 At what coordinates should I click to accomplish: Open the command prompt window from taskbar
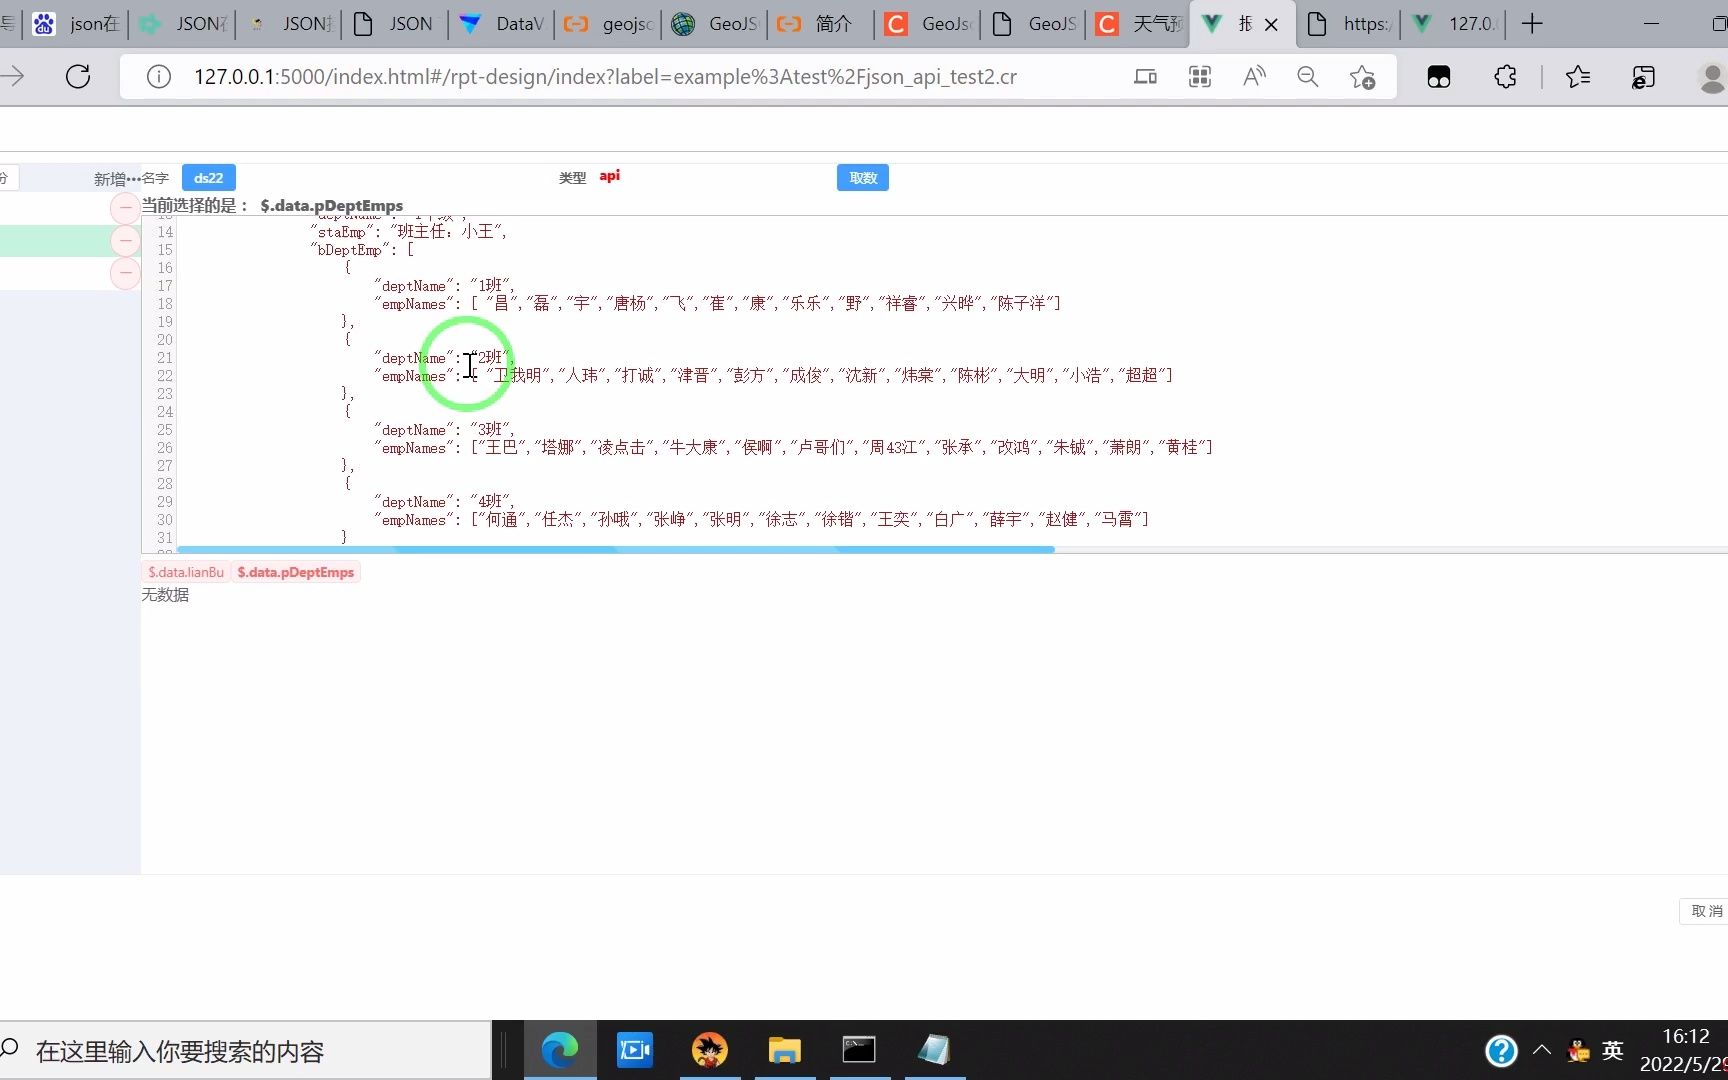(859, 1050)
